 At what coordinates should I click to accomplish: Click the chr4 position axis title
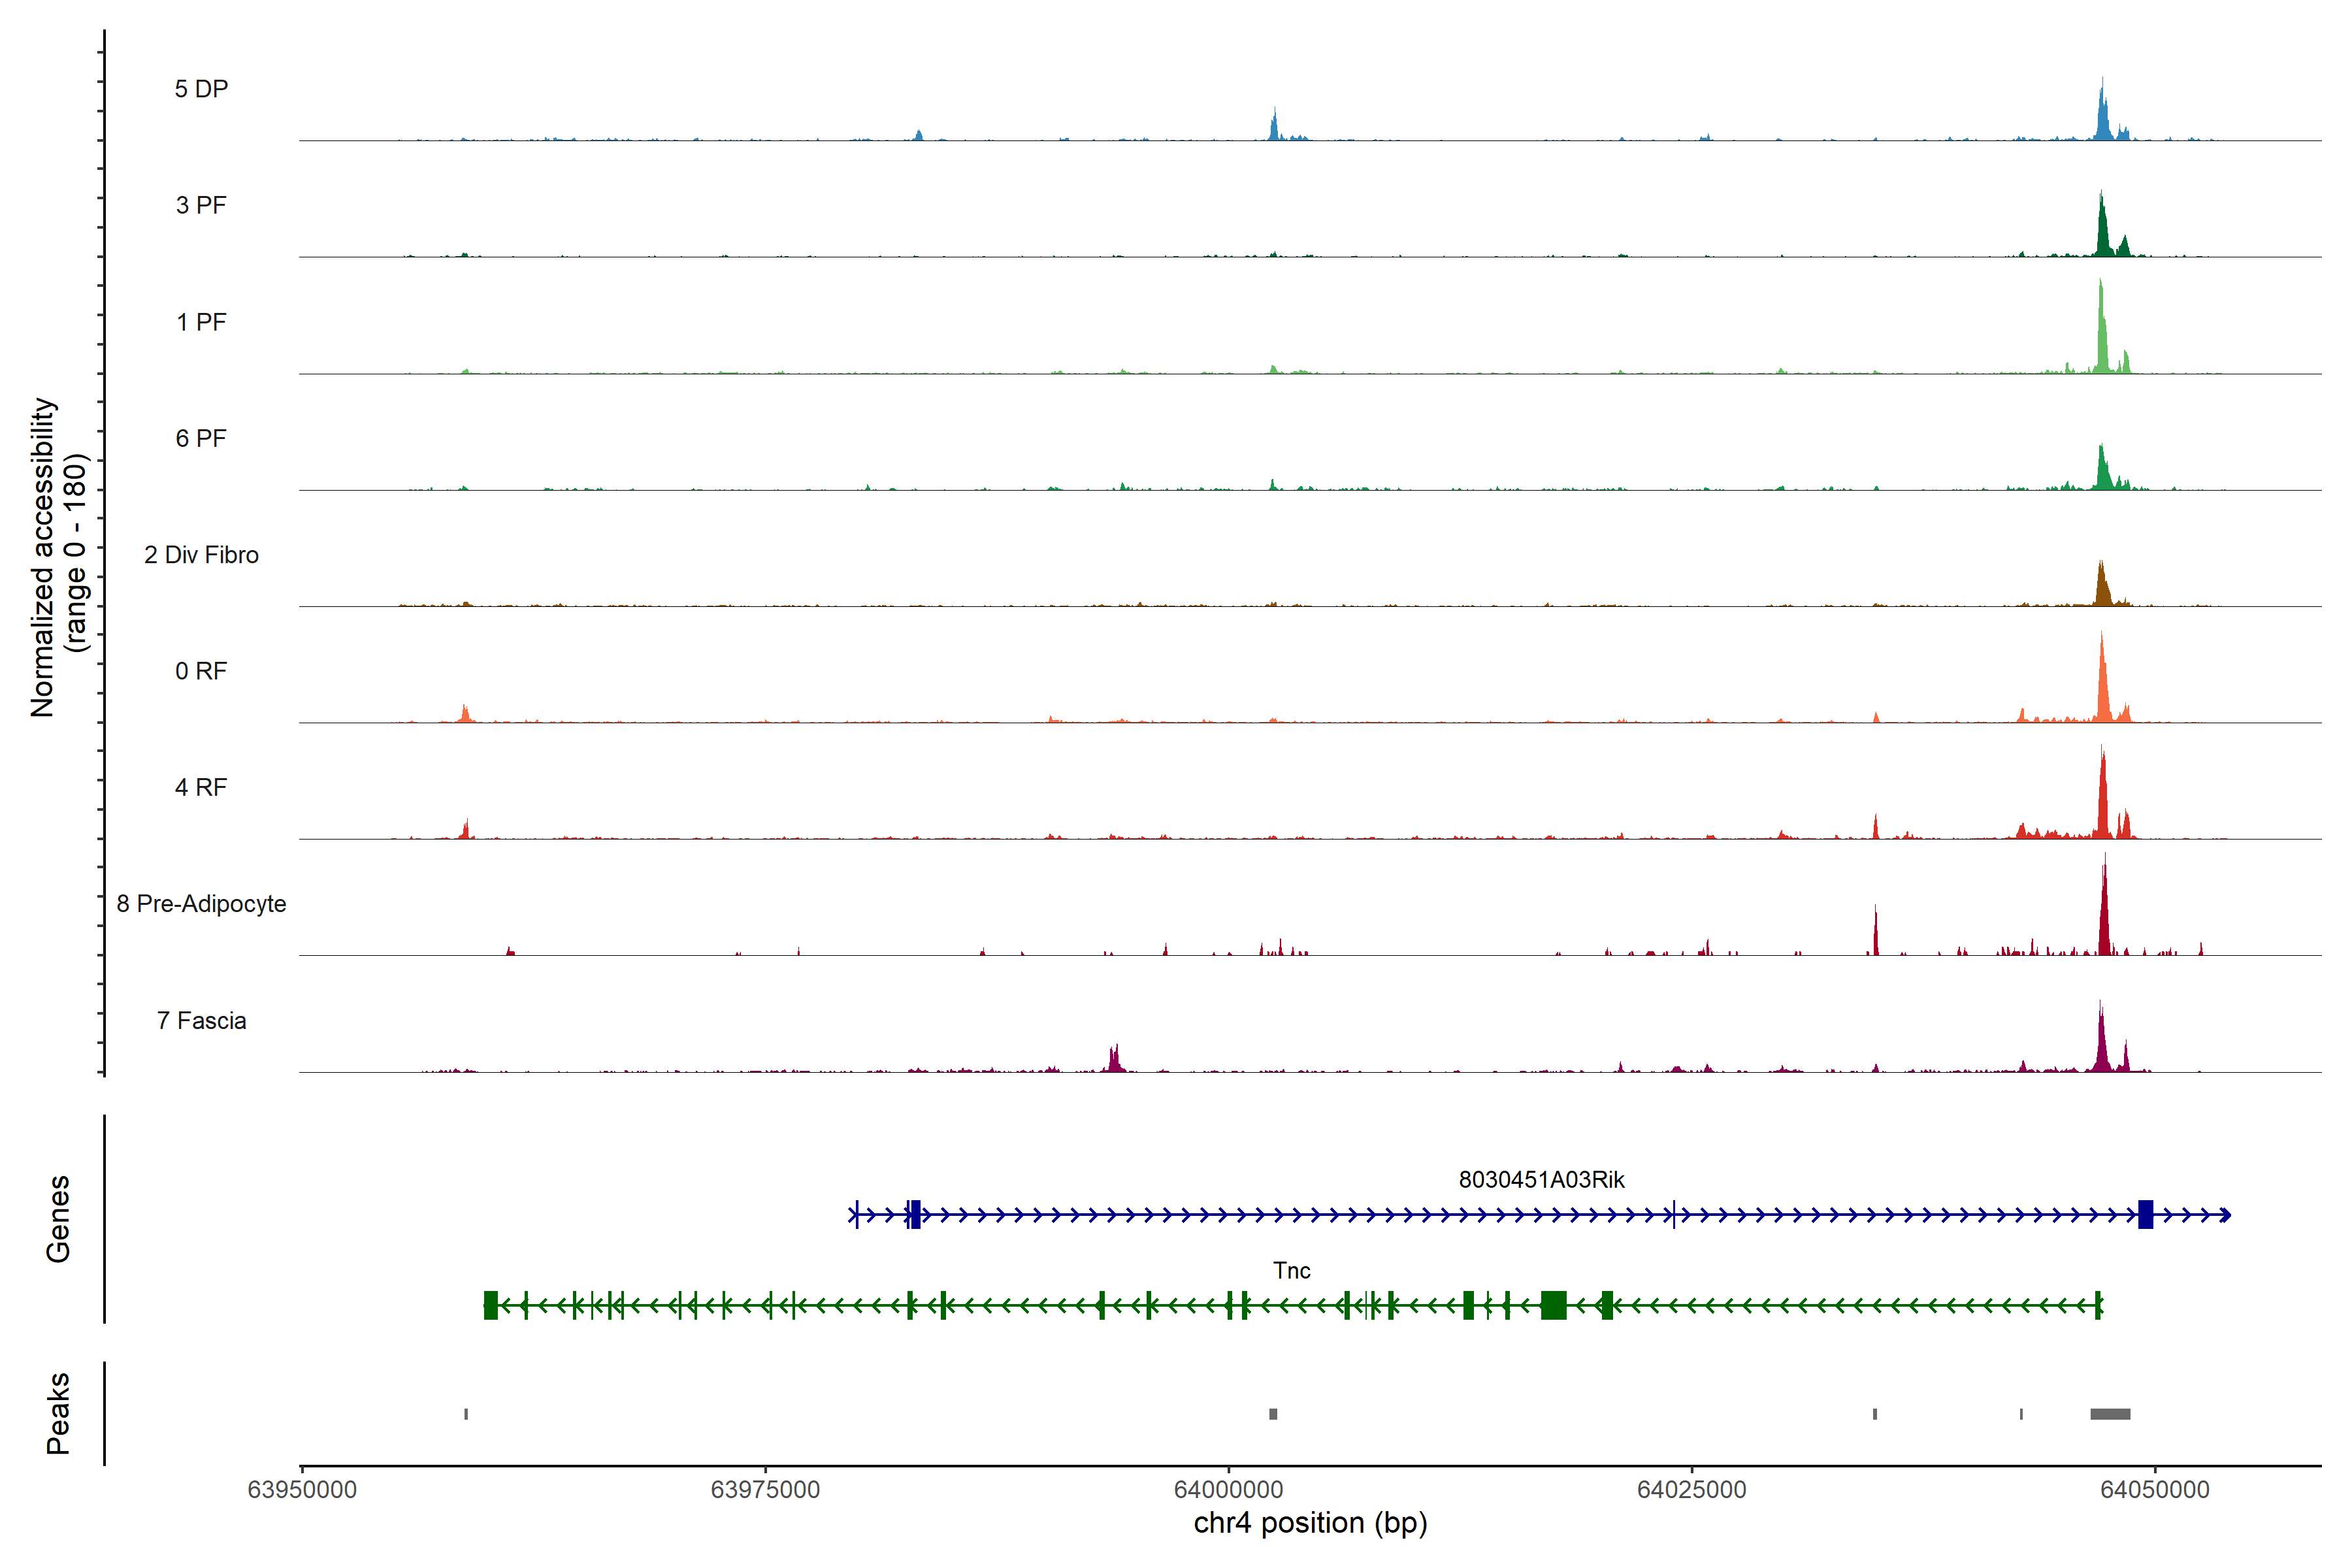(1310, 1523)
